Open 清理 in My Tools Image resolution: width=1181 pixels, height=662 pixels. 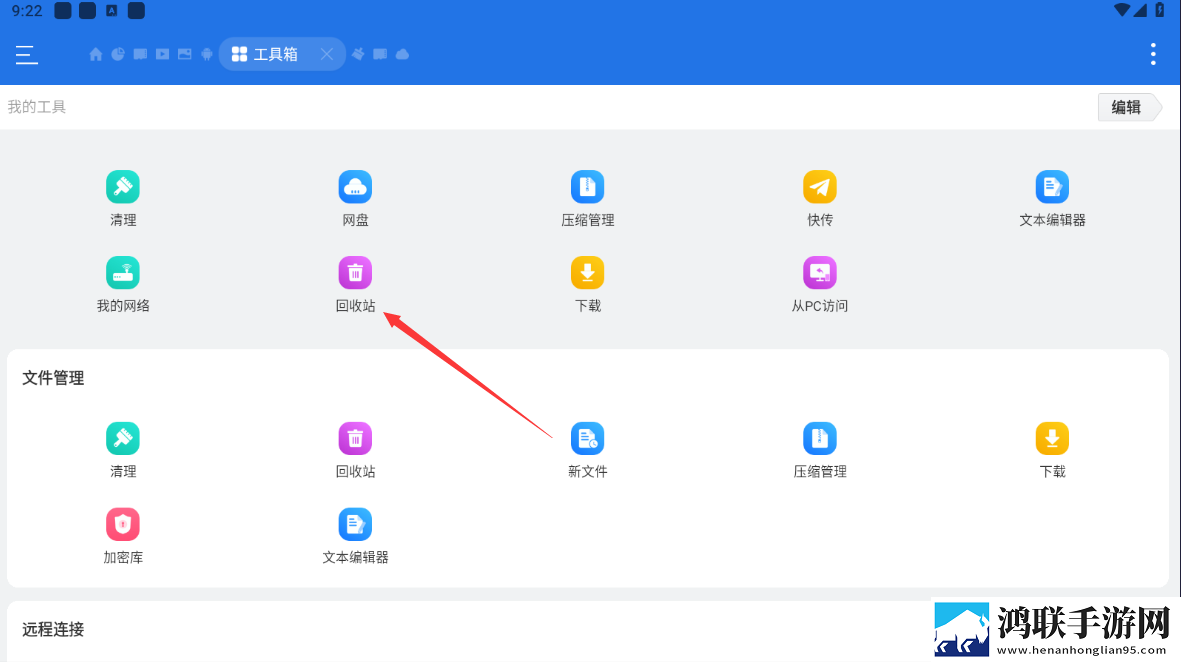[x=123, y=199]
